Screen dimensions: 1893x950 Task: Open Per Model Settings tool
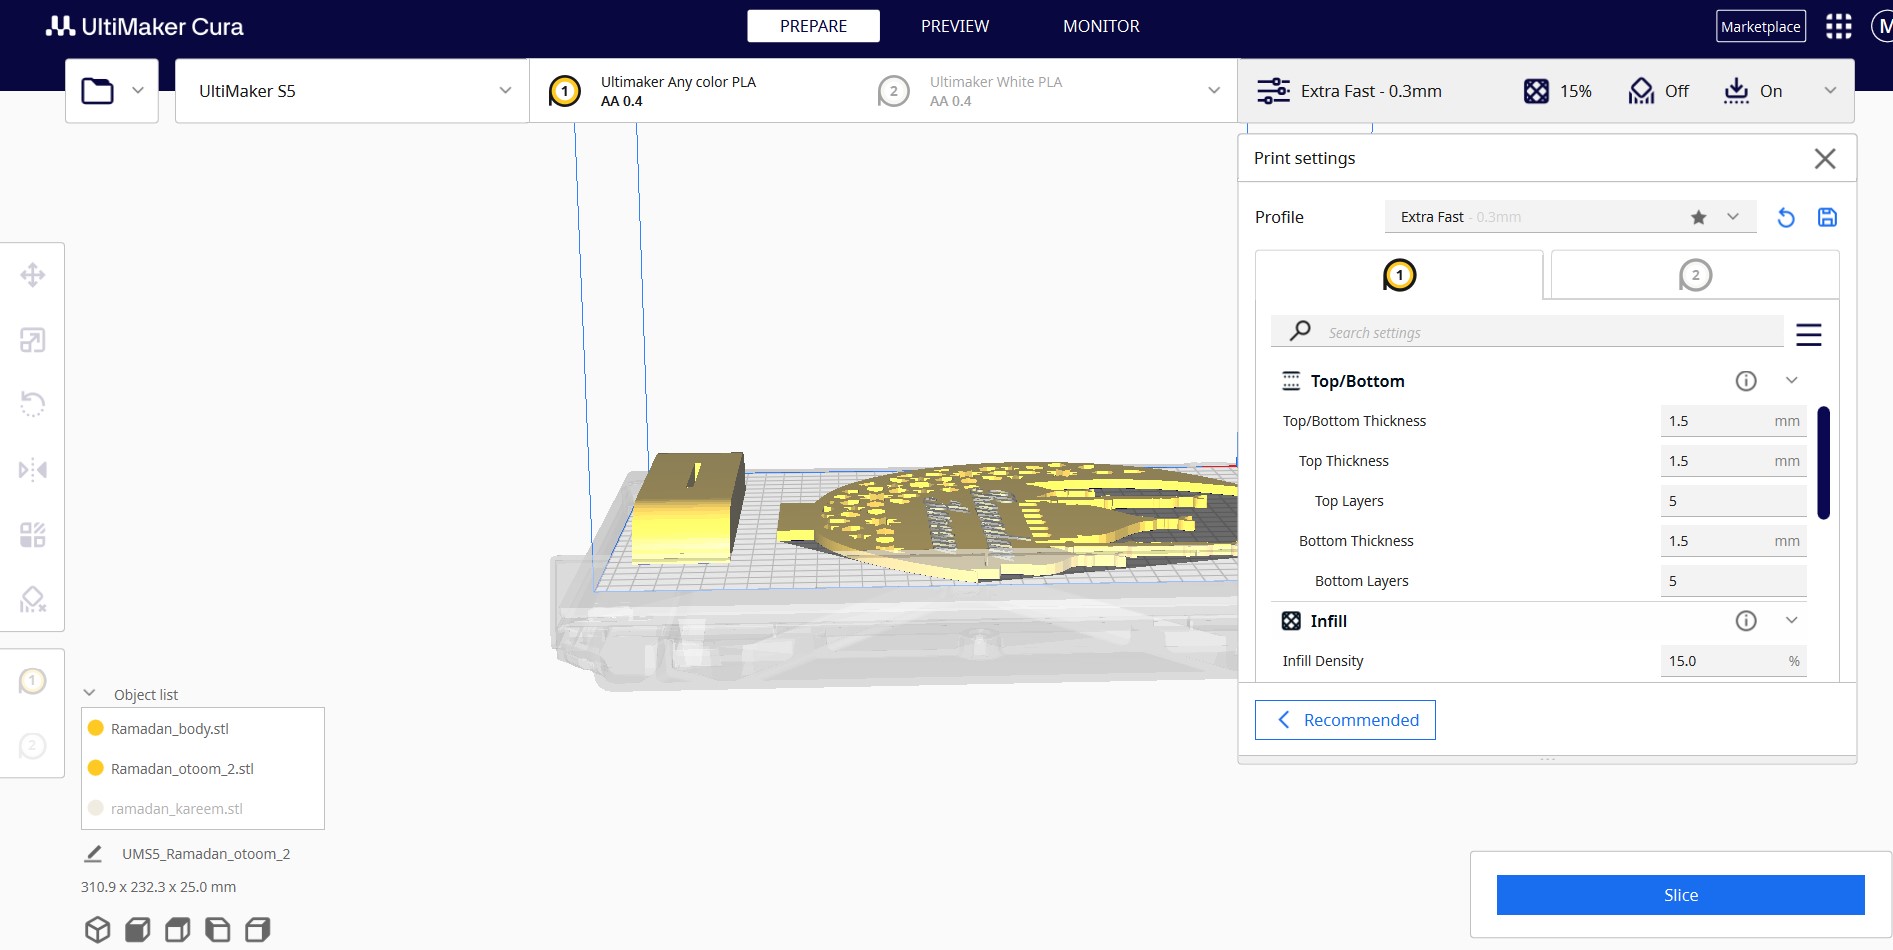coord(32,534)
